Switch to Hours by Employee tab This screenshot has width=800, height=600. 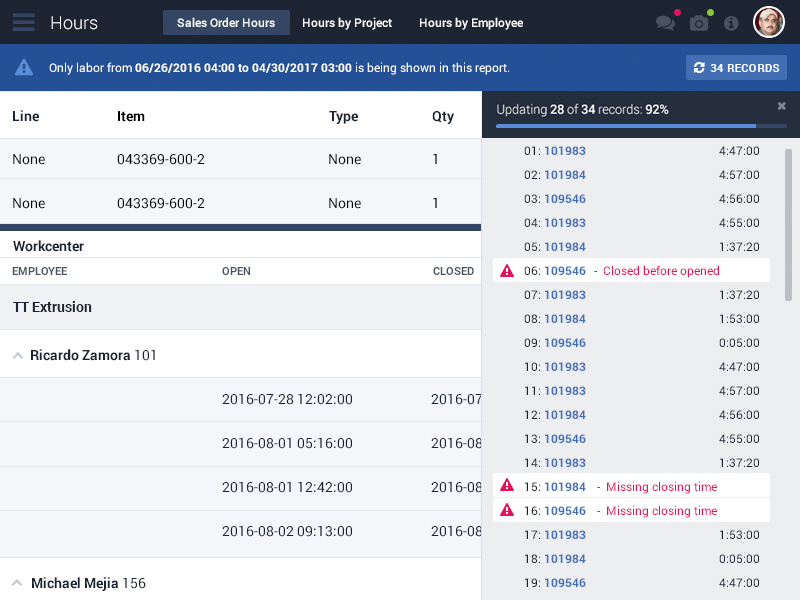471,23
